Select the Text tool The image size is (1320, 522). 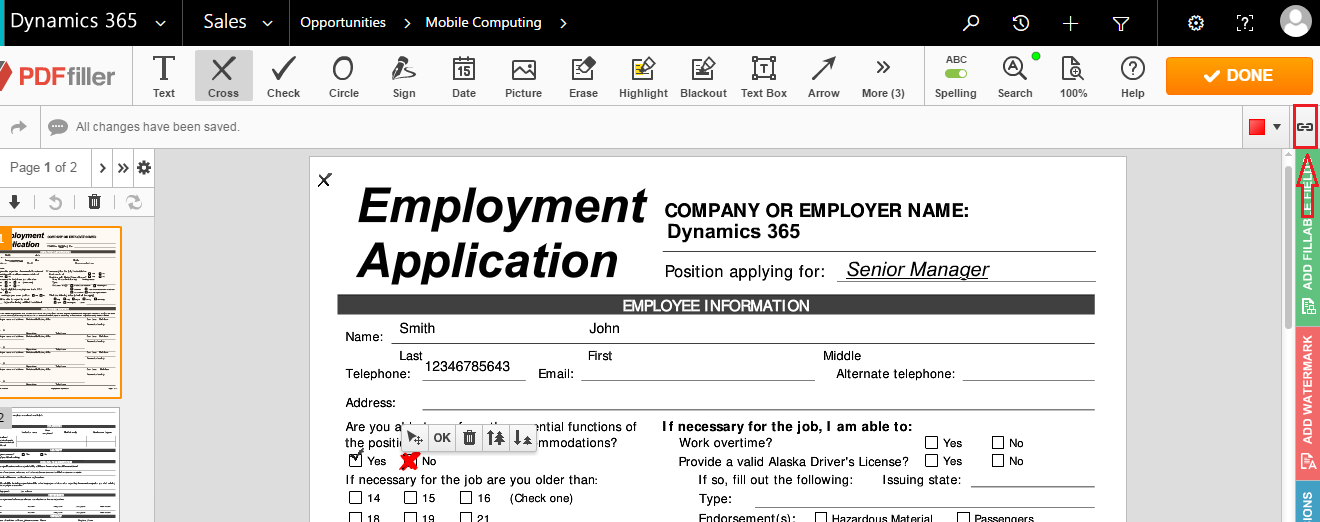tap(164, 76)
